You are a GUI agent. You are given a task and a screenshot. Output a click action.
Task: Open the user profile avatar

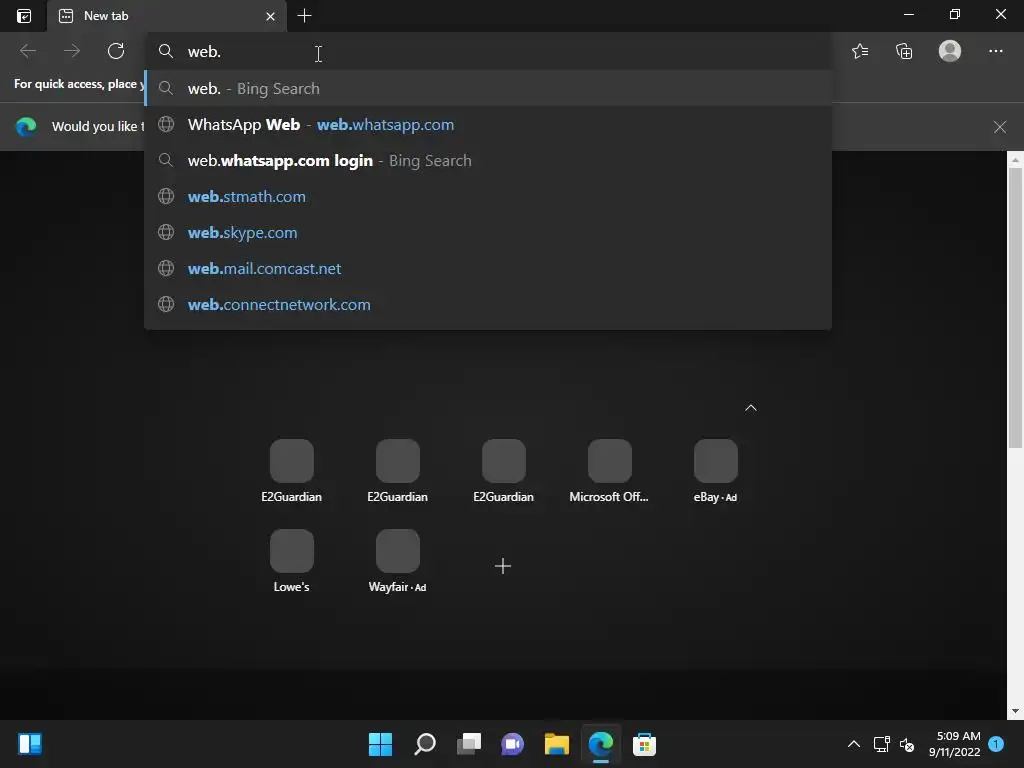point(950,51)
